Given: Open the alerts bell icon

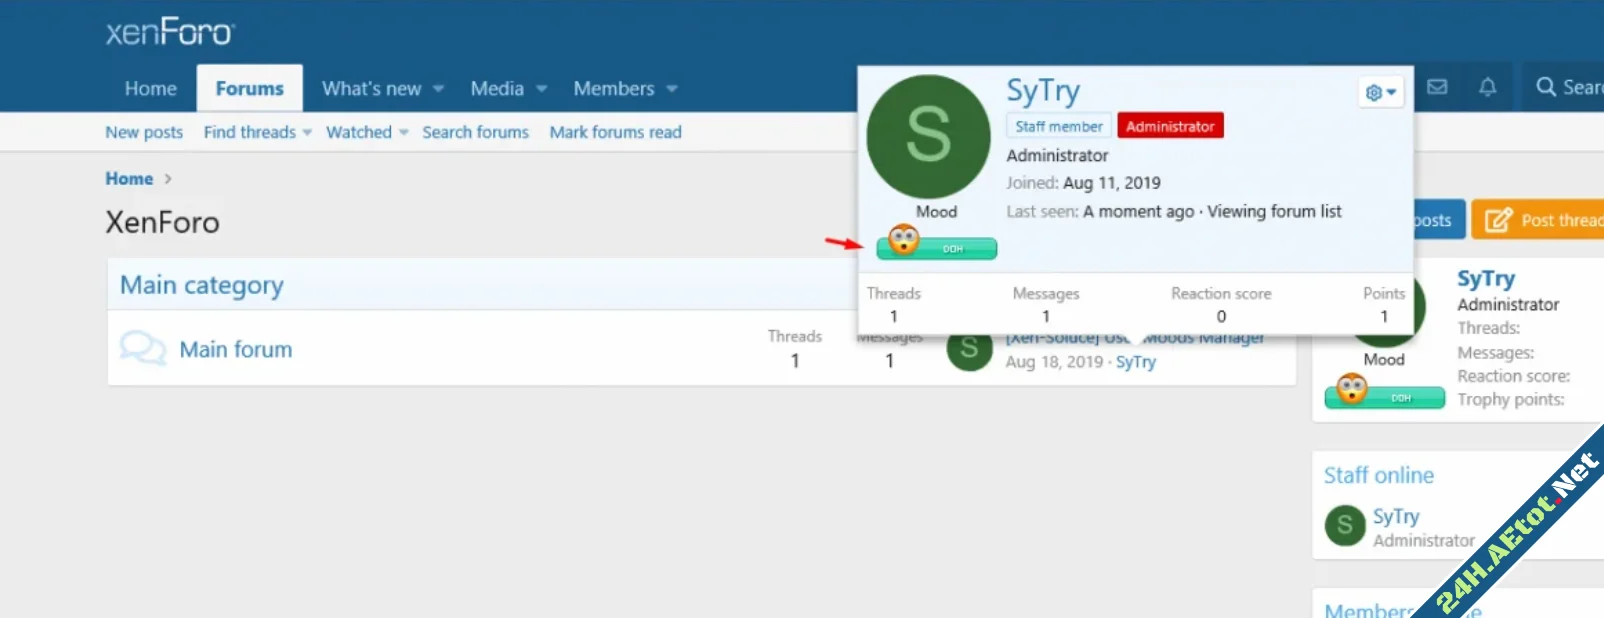Looking at the screenshot, I should click(x=1487, y=88).
